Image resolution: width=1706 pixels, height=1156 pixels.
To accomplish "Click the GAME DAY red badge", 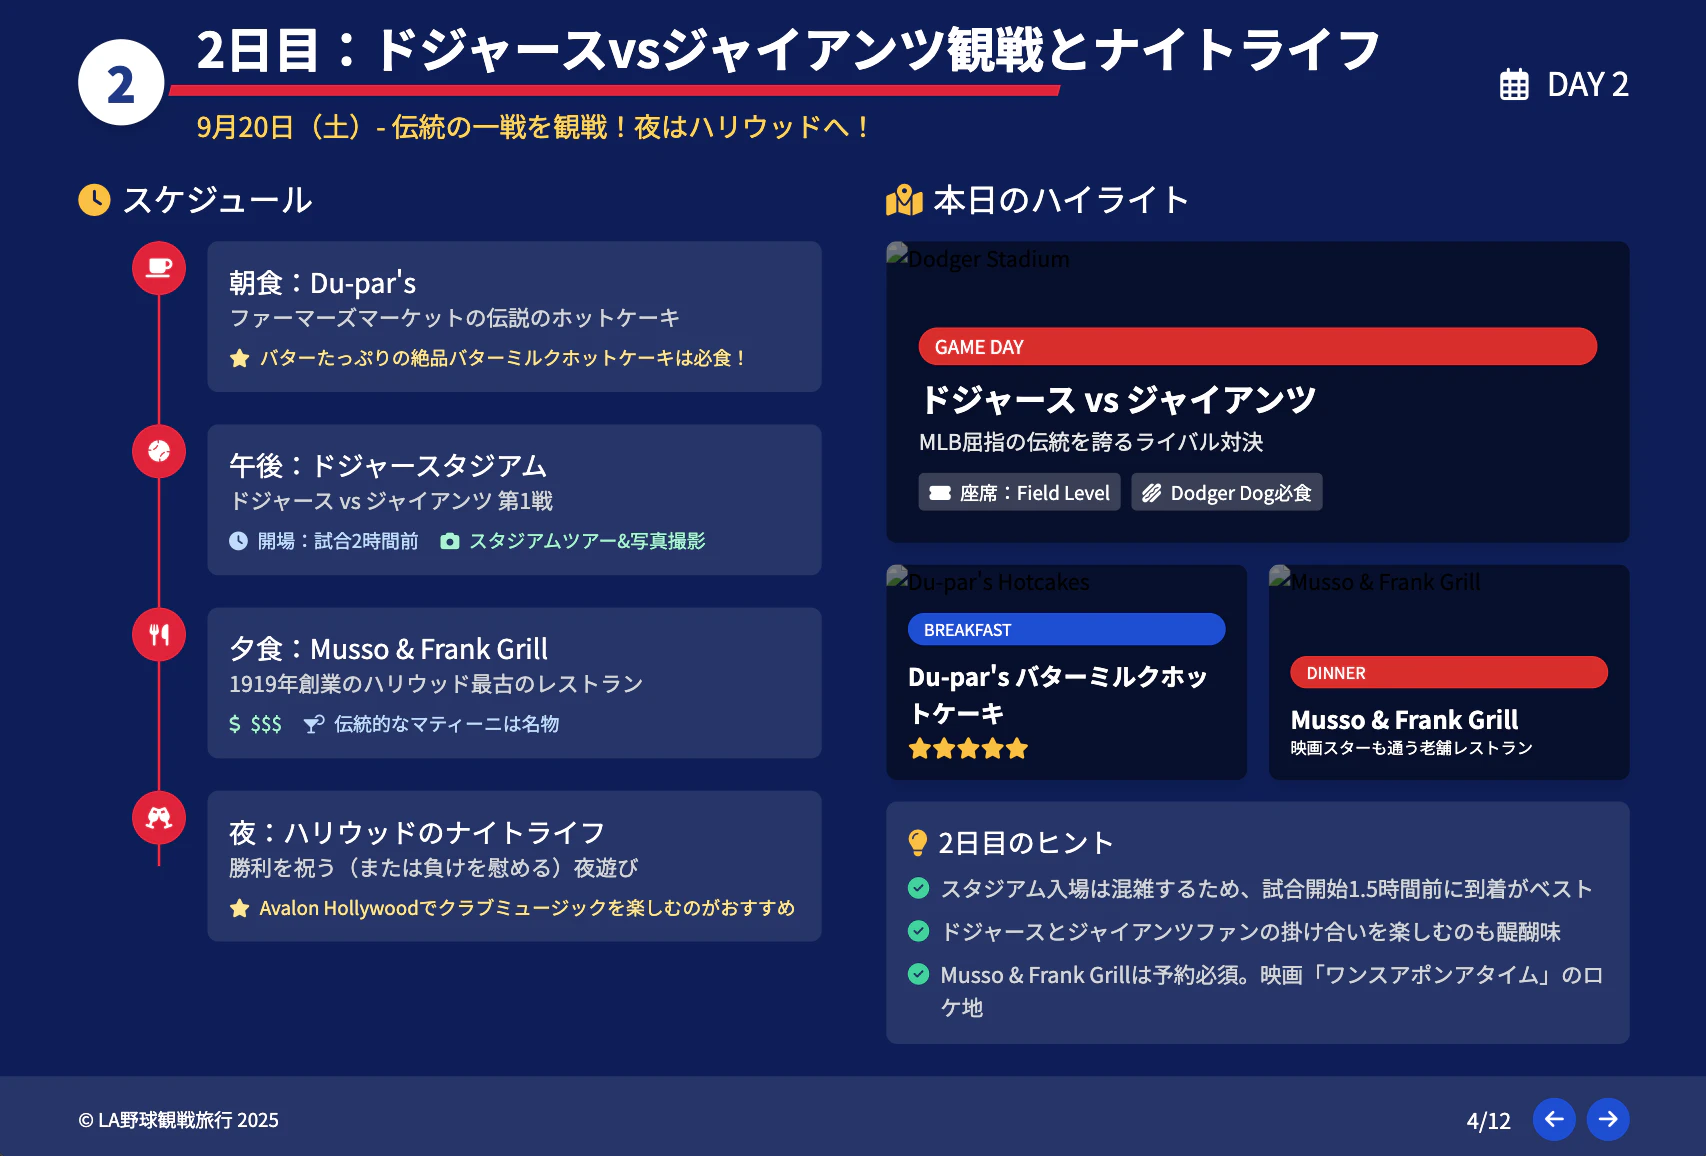I will [1257, 346].
